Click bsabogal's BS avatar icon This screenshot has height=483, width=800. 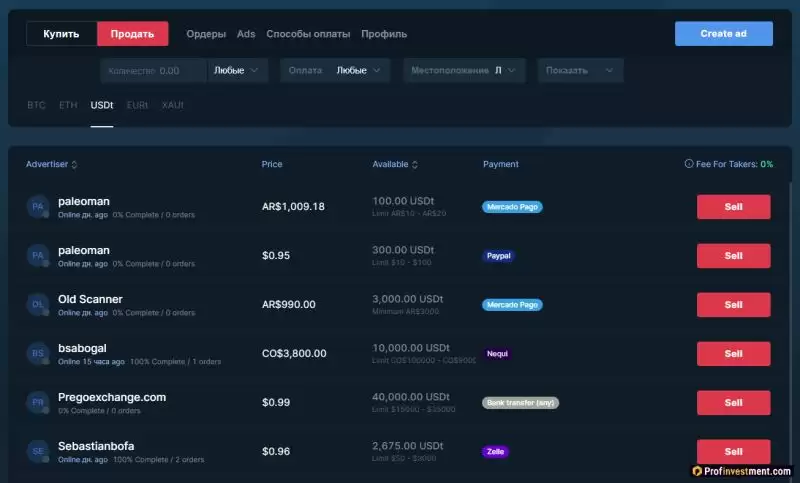[38, 354]
